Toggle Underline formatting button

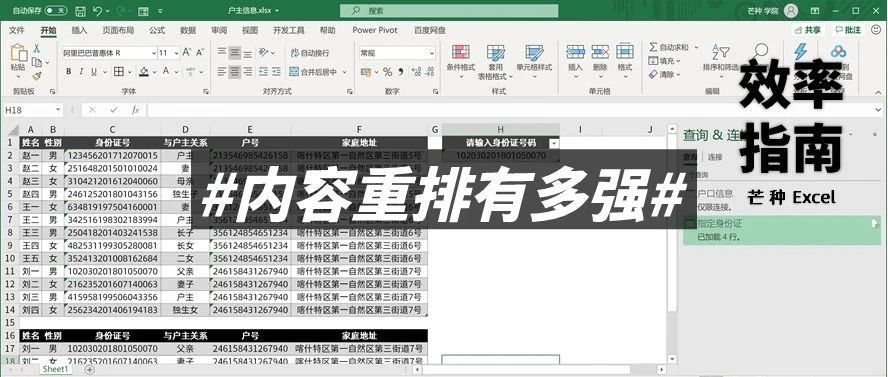pyautogui.click(x=93, y=71)
